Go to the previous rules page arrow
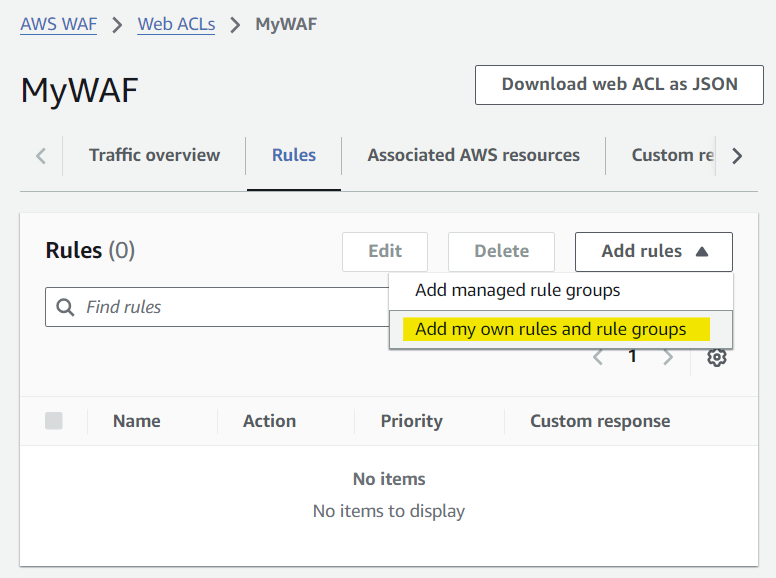776x578 pixels. click(x=598, y=357)
